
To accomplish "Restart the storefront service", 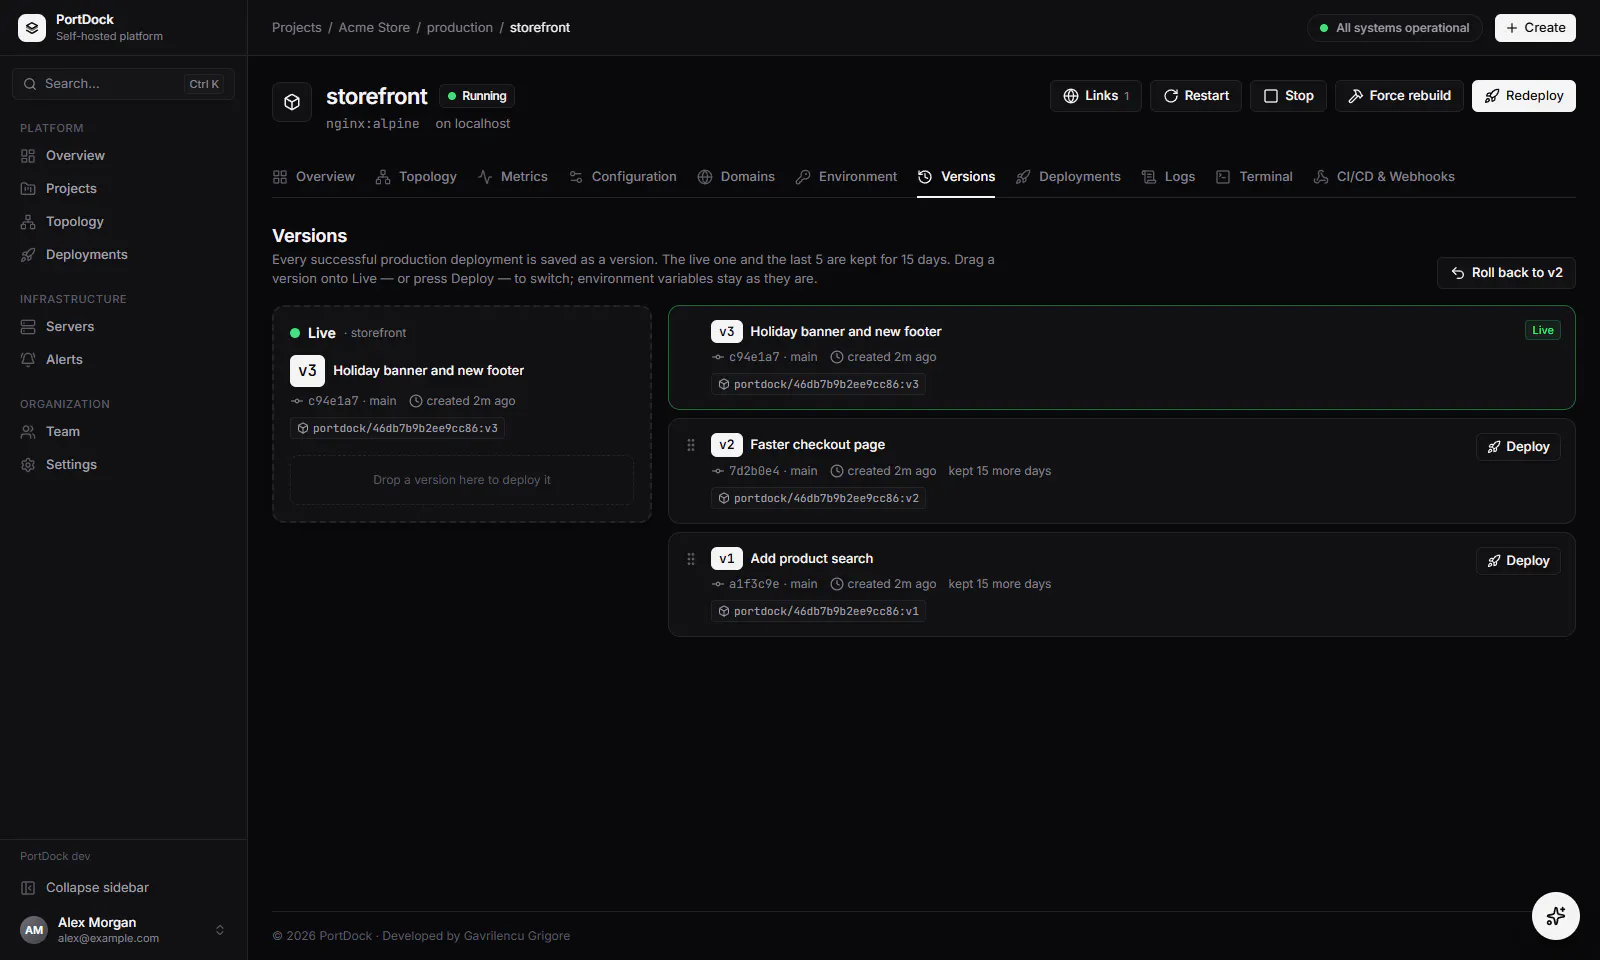I will [x=1196, y=96].
